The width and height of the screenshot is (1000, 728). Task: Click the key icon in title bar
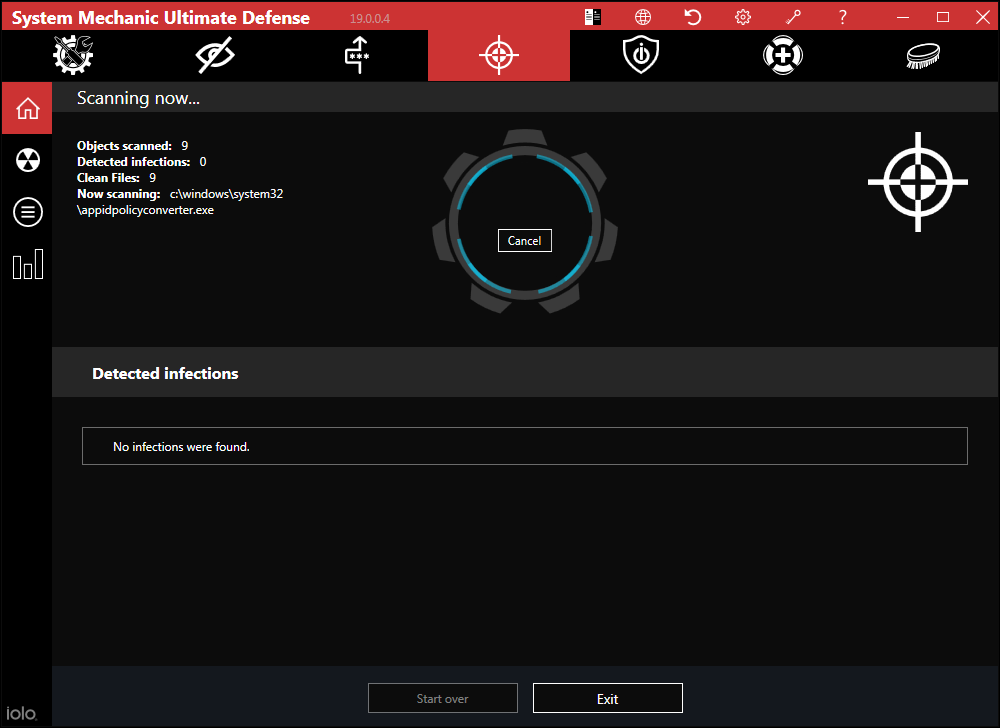793,17
